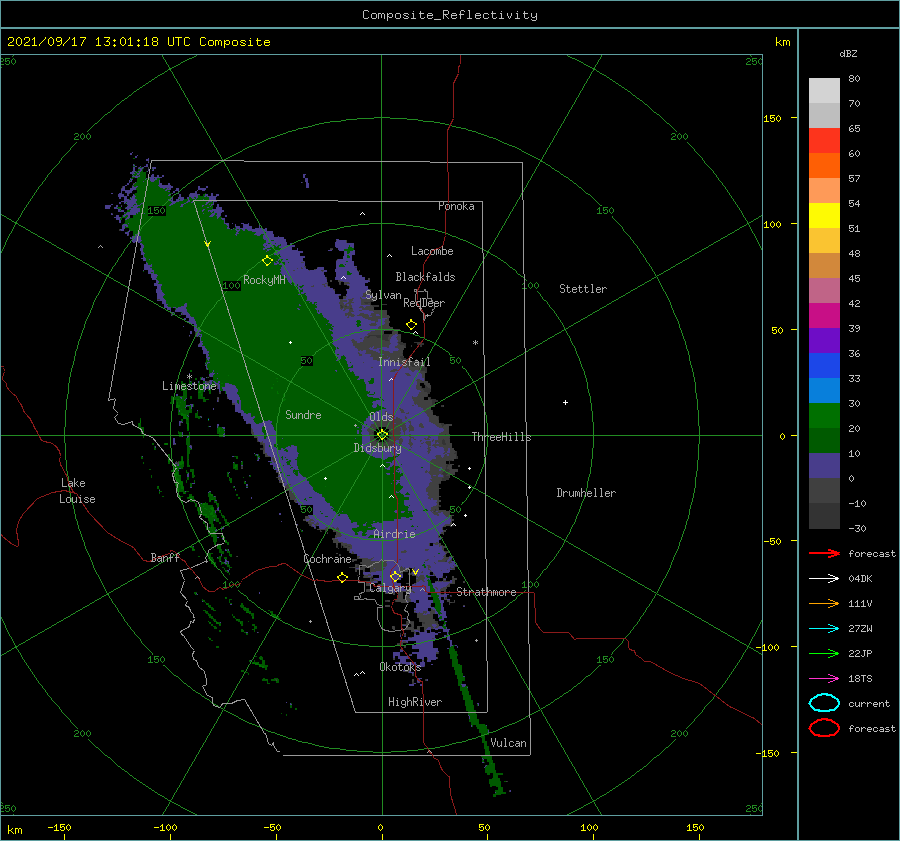The height and width of the screenshot is (841, 900).
Task: Click the orange swatch between 60 and 57 dBZ
Action: click(824, 166)
